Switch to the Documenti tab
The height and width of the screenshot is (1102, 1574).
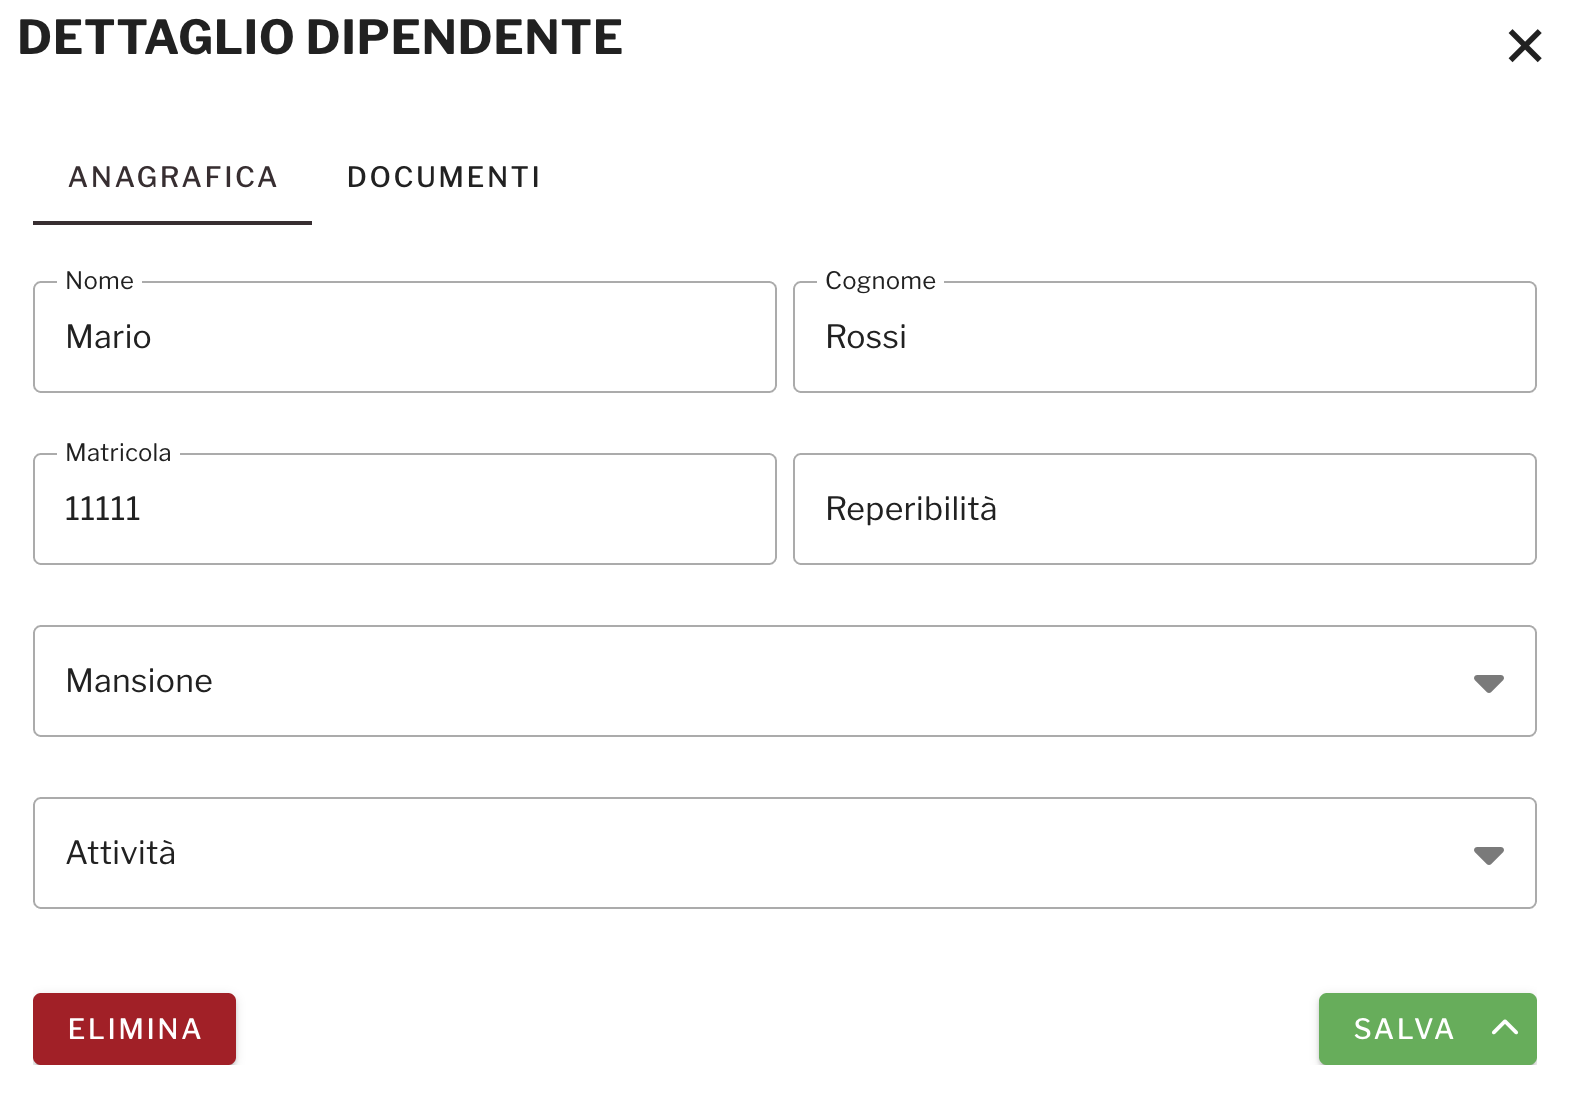pos(444,178)
